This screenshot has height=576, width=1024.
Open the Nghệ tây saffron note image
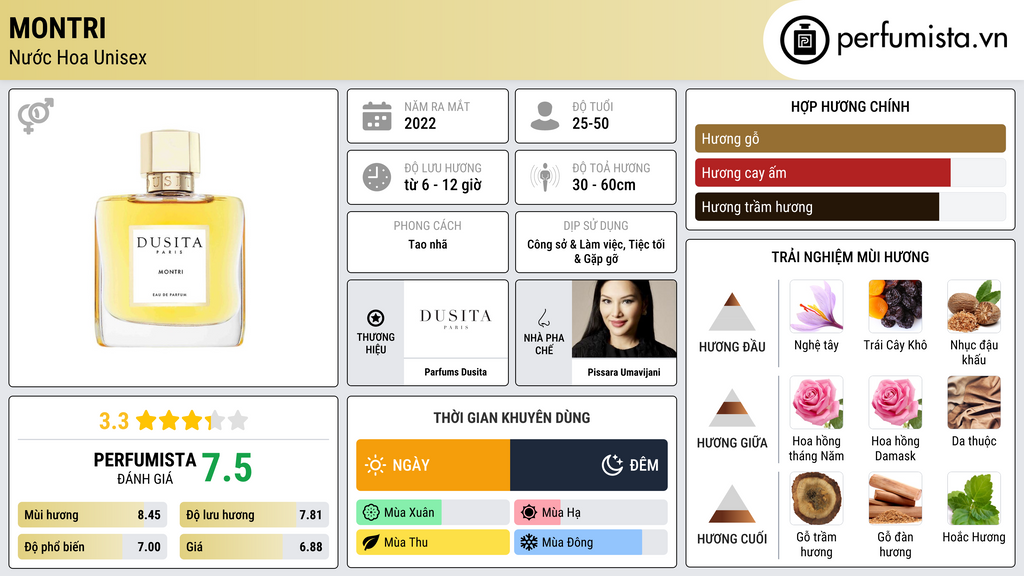tap(816, 307)
